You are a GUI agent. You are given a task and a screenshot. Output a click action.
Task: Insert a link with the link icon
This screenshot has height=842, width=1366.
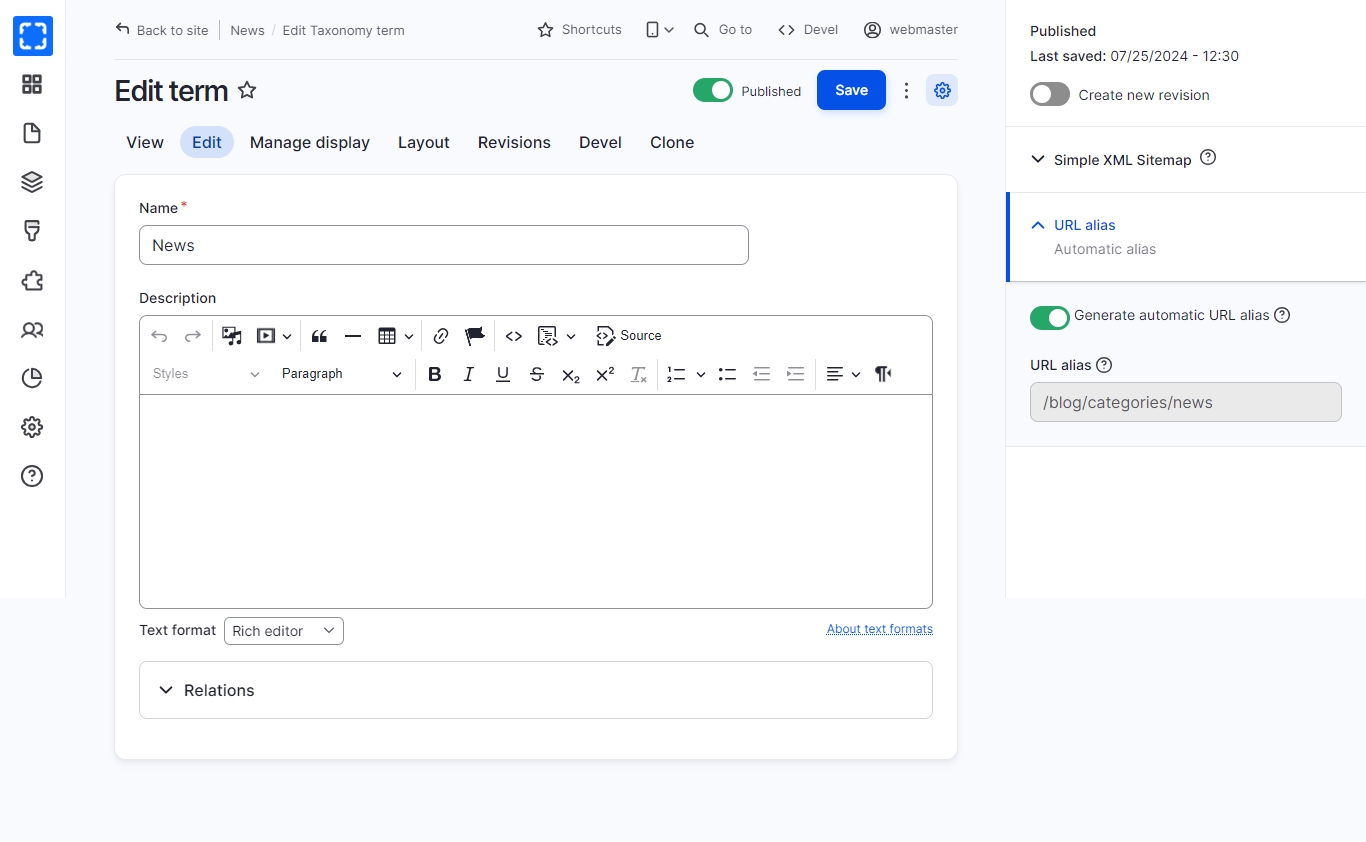click(x=441, y=336)
